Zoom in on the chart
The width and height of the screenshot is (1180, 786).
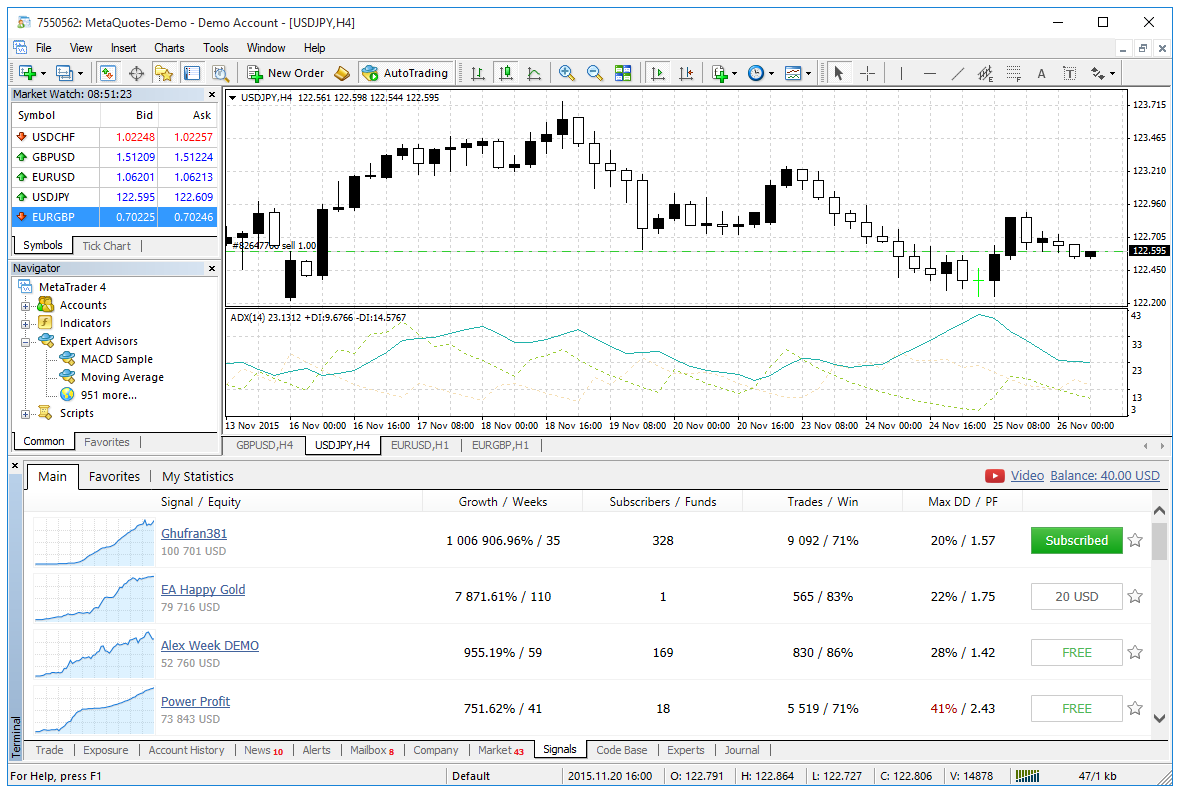567,73
